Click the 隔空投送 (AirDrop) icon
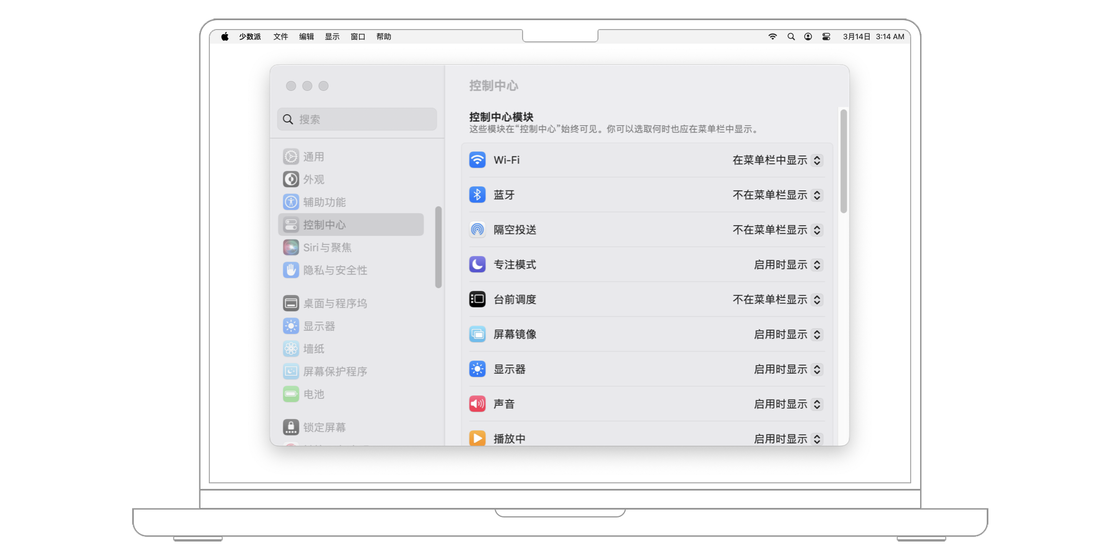 point(477,230)
